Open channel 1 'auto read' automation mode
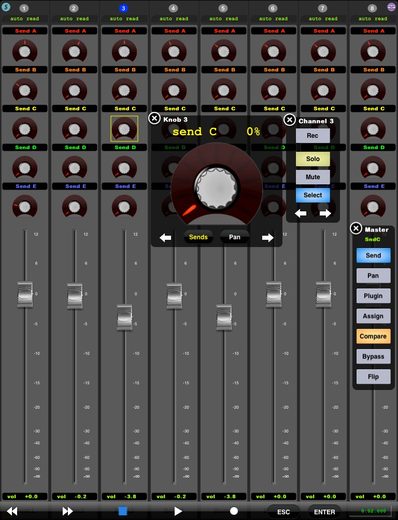The height and width of the screenshot is (520, 398). tap(25, 19)
